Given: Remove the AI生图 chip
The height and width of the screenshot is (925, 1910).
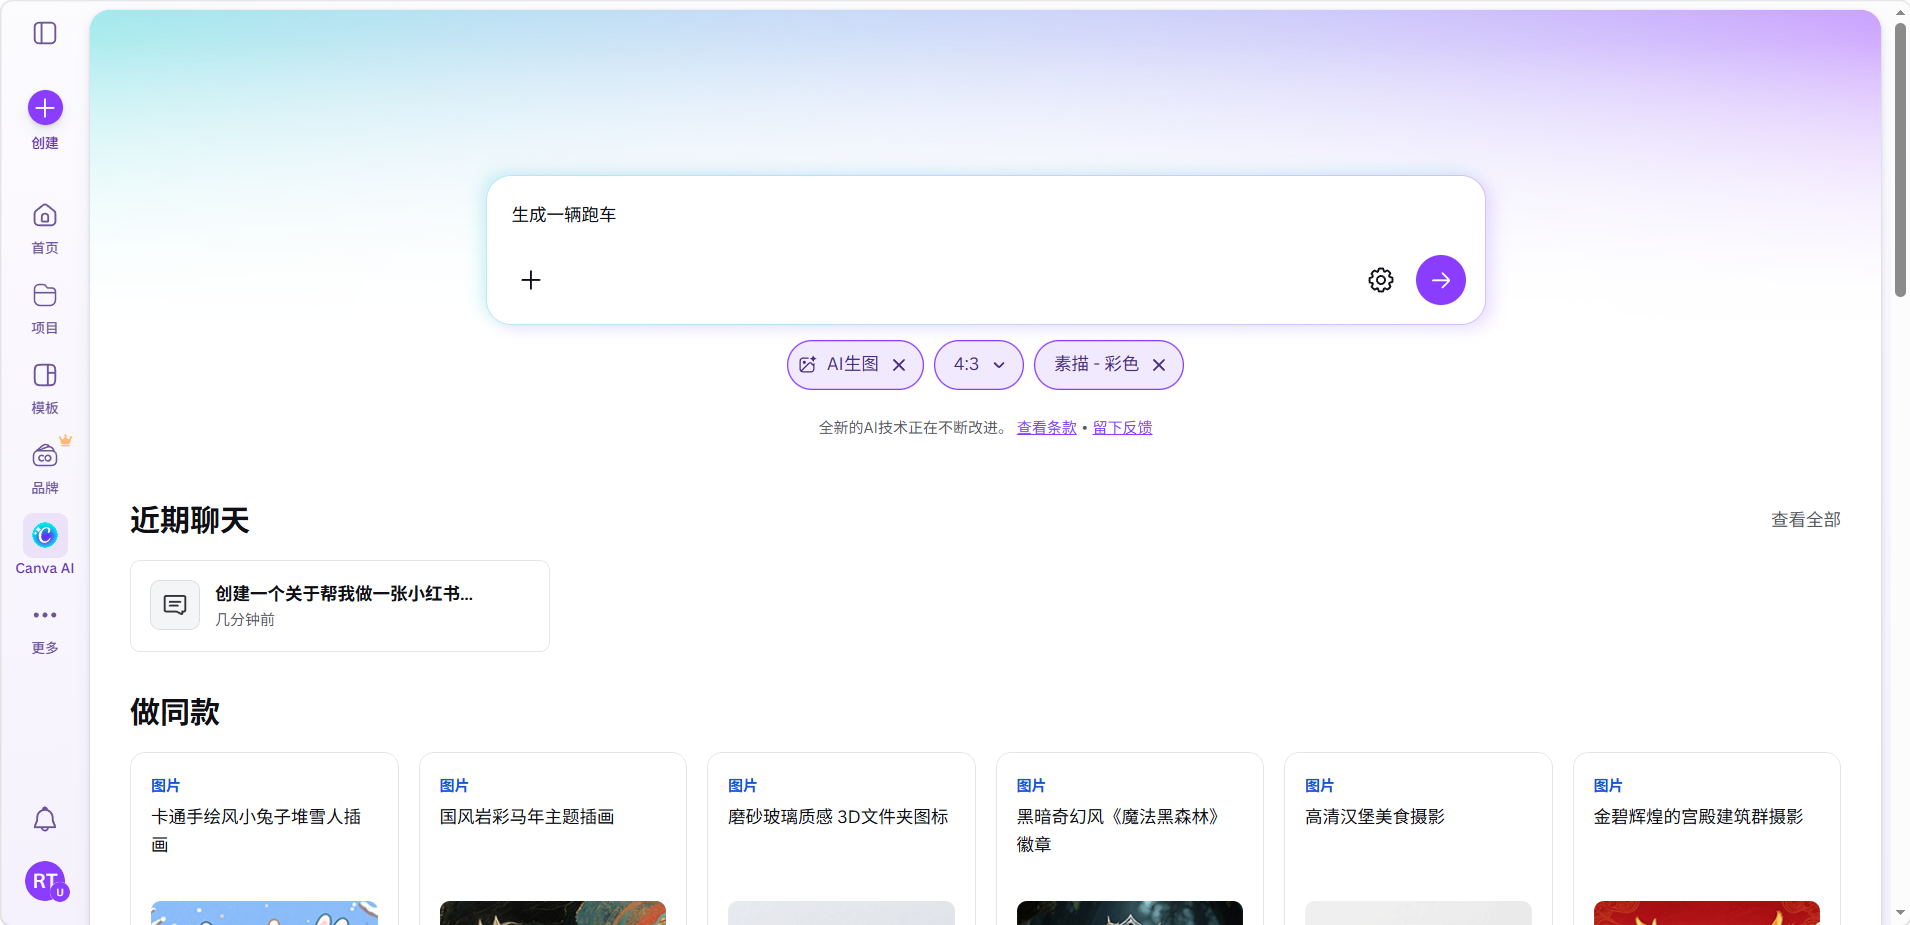Looking at the screenshot, I should pos(899,365).
